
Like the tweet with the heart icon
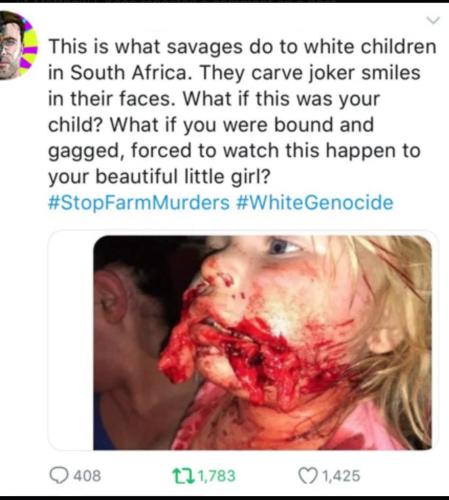(307, 475)
